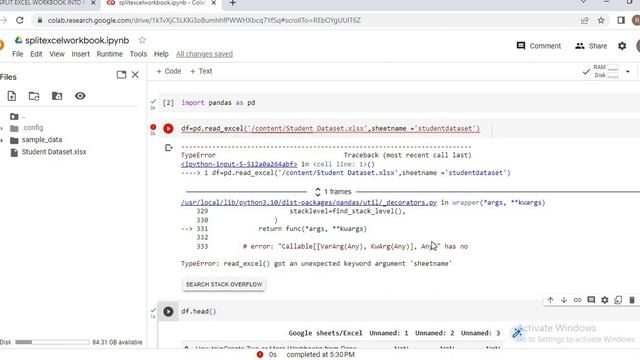Click 'All changes saved' link
The image size is (640, 360).
pyautogui.click(x=204, y=54)
